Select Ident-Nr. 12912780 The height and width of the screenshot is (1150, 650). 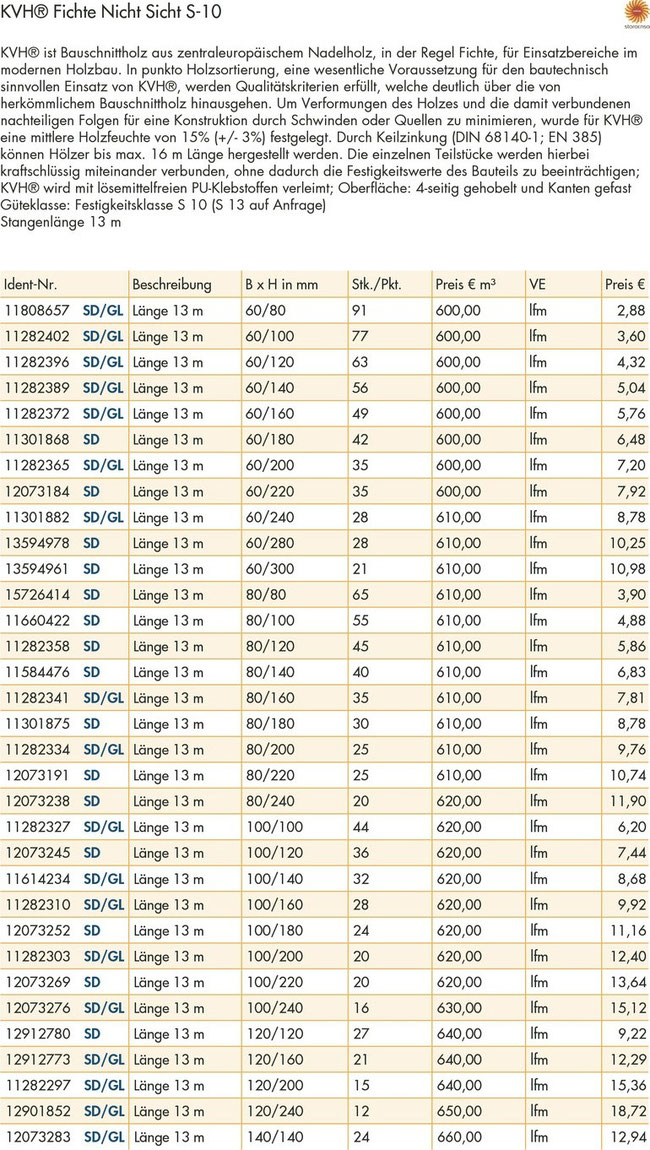click(x=37, y=1033)
